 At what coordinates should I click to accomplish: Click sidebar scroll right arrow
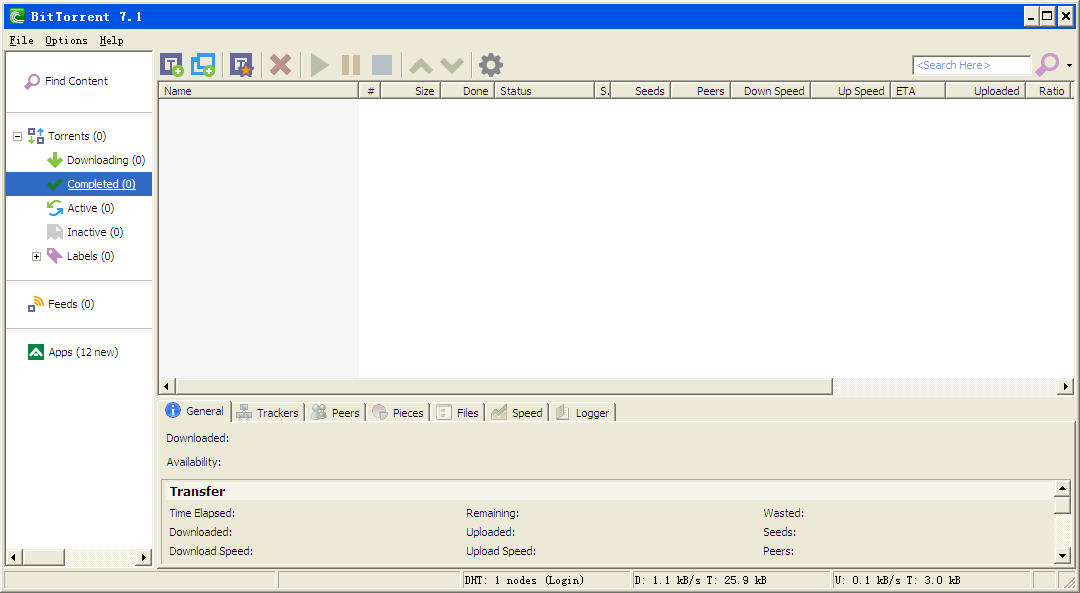coord(144,557)
